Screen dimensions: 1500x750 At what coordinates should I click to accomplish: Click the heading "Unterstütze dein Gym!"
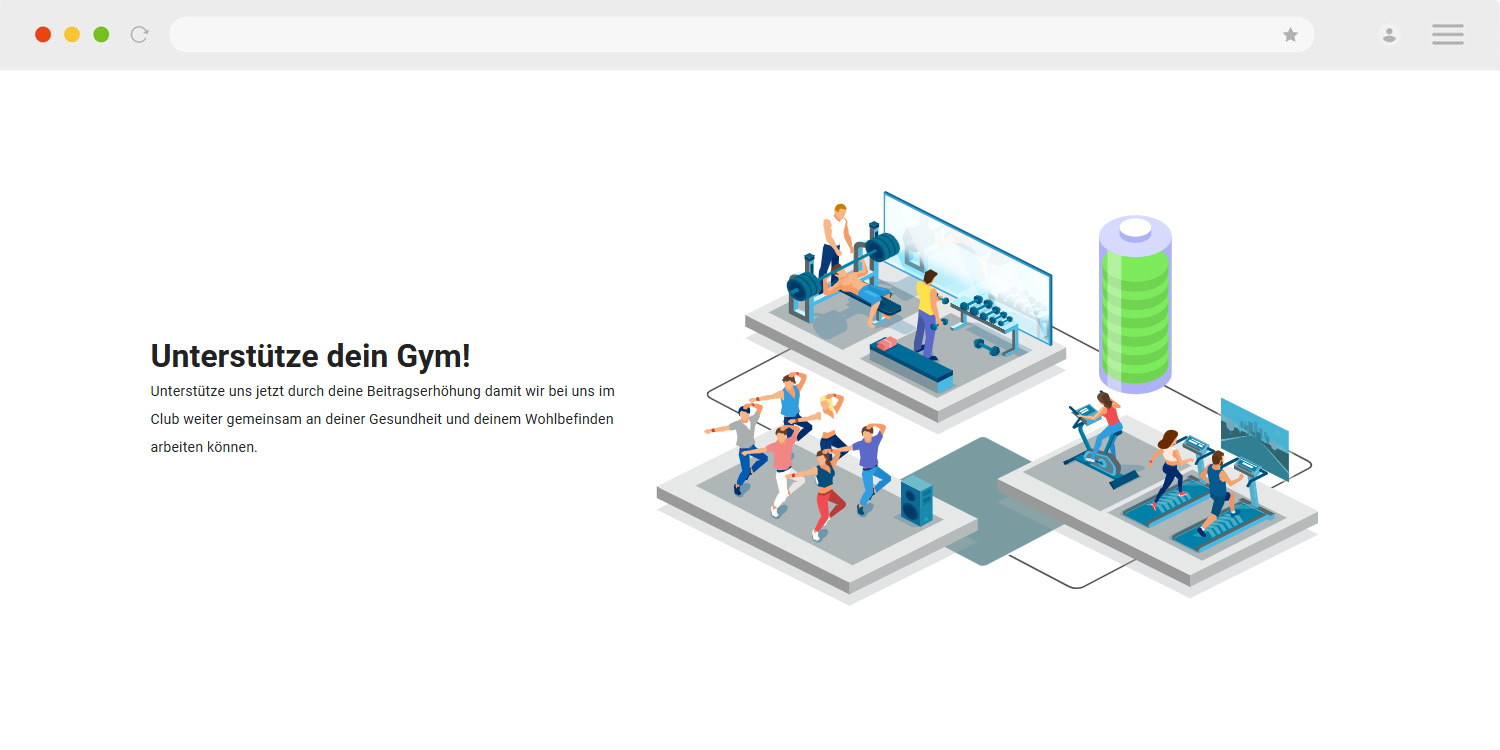310,356
